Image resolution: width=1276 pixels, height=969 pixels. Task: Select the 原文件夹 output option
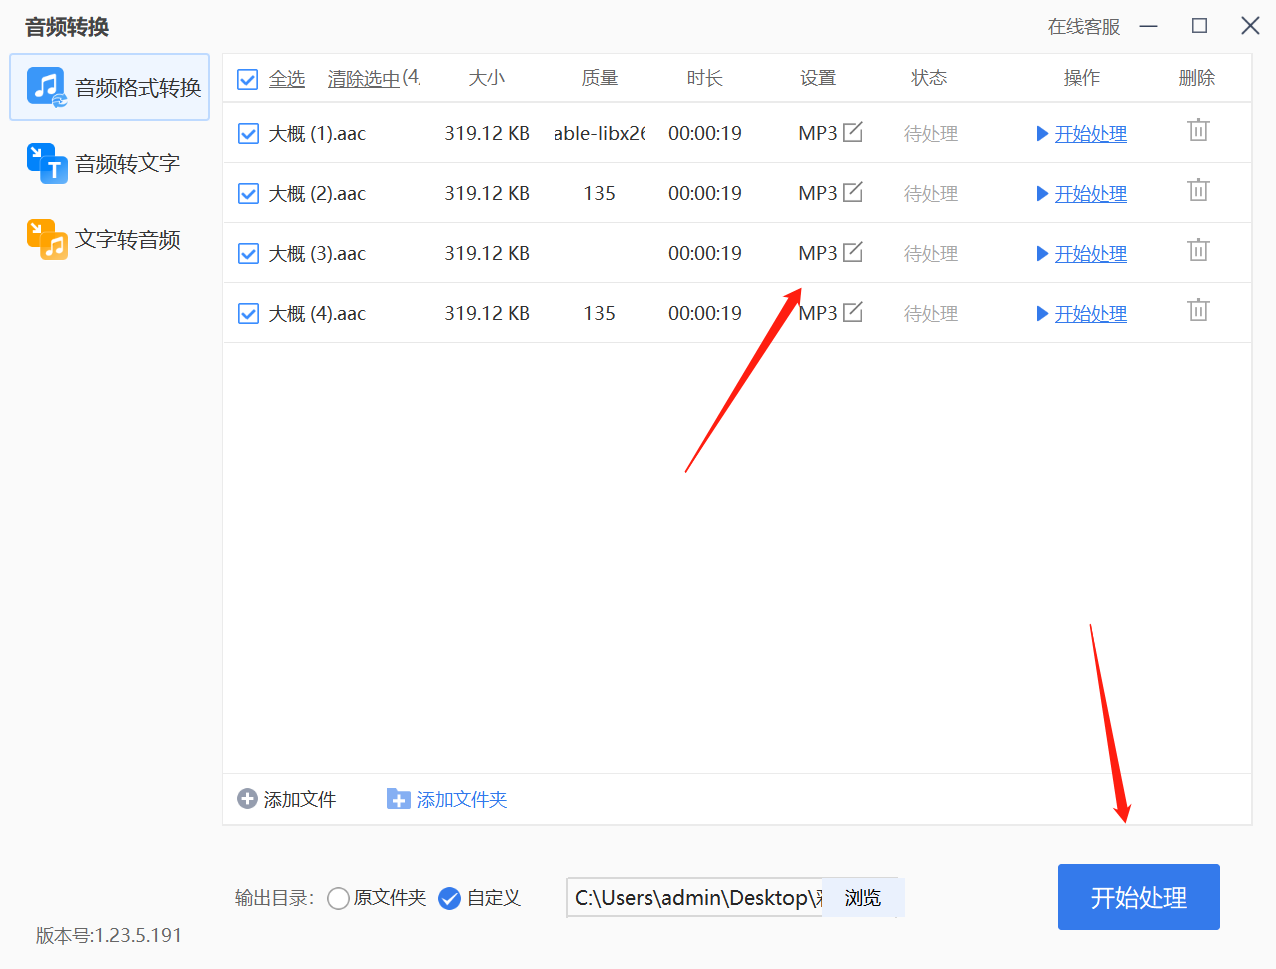tap(338, 898)
